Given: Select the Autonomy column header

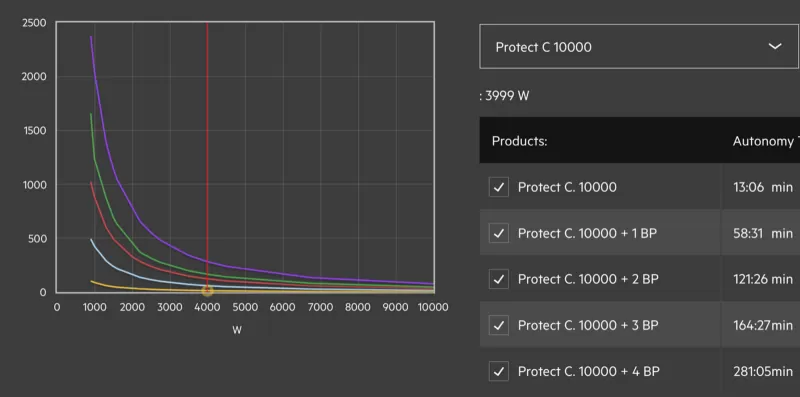Looking at the screenshot, I should coord(766,141).
